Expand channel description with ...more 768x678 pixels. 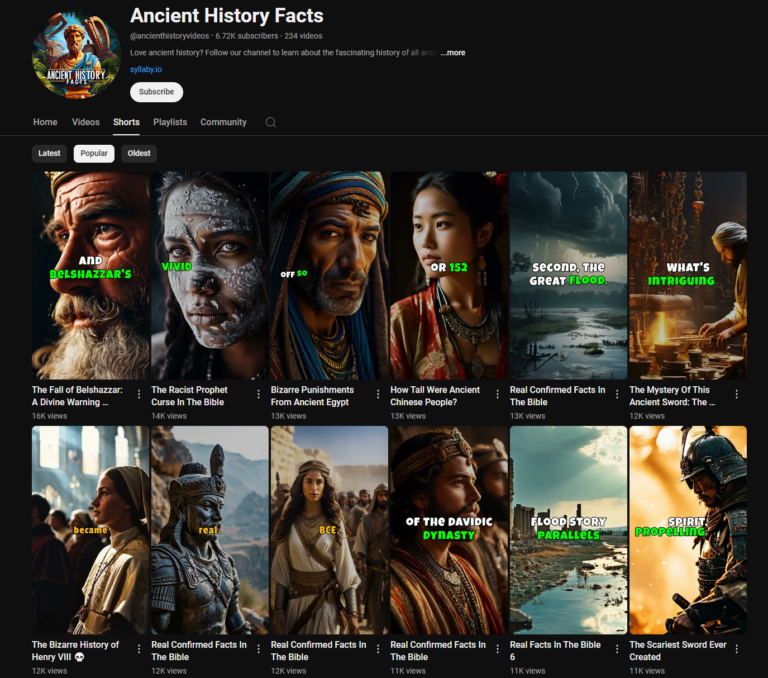point(453,53)
